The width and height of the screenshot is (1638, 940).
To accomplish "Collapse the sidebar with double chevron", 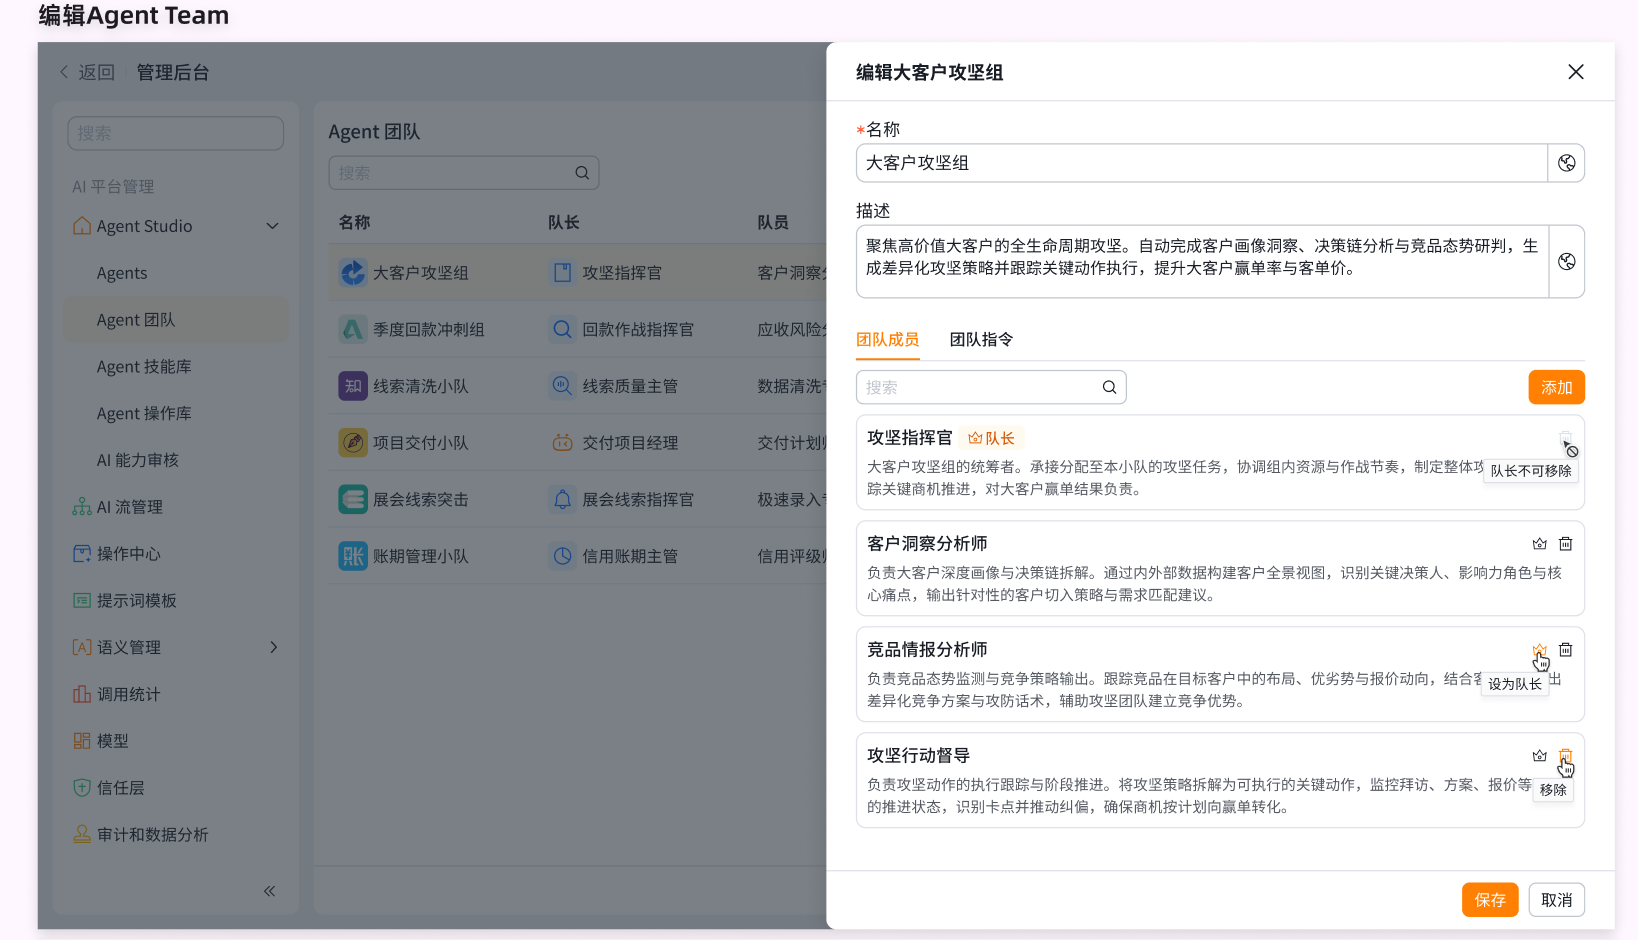I will (x=269, y=891).
